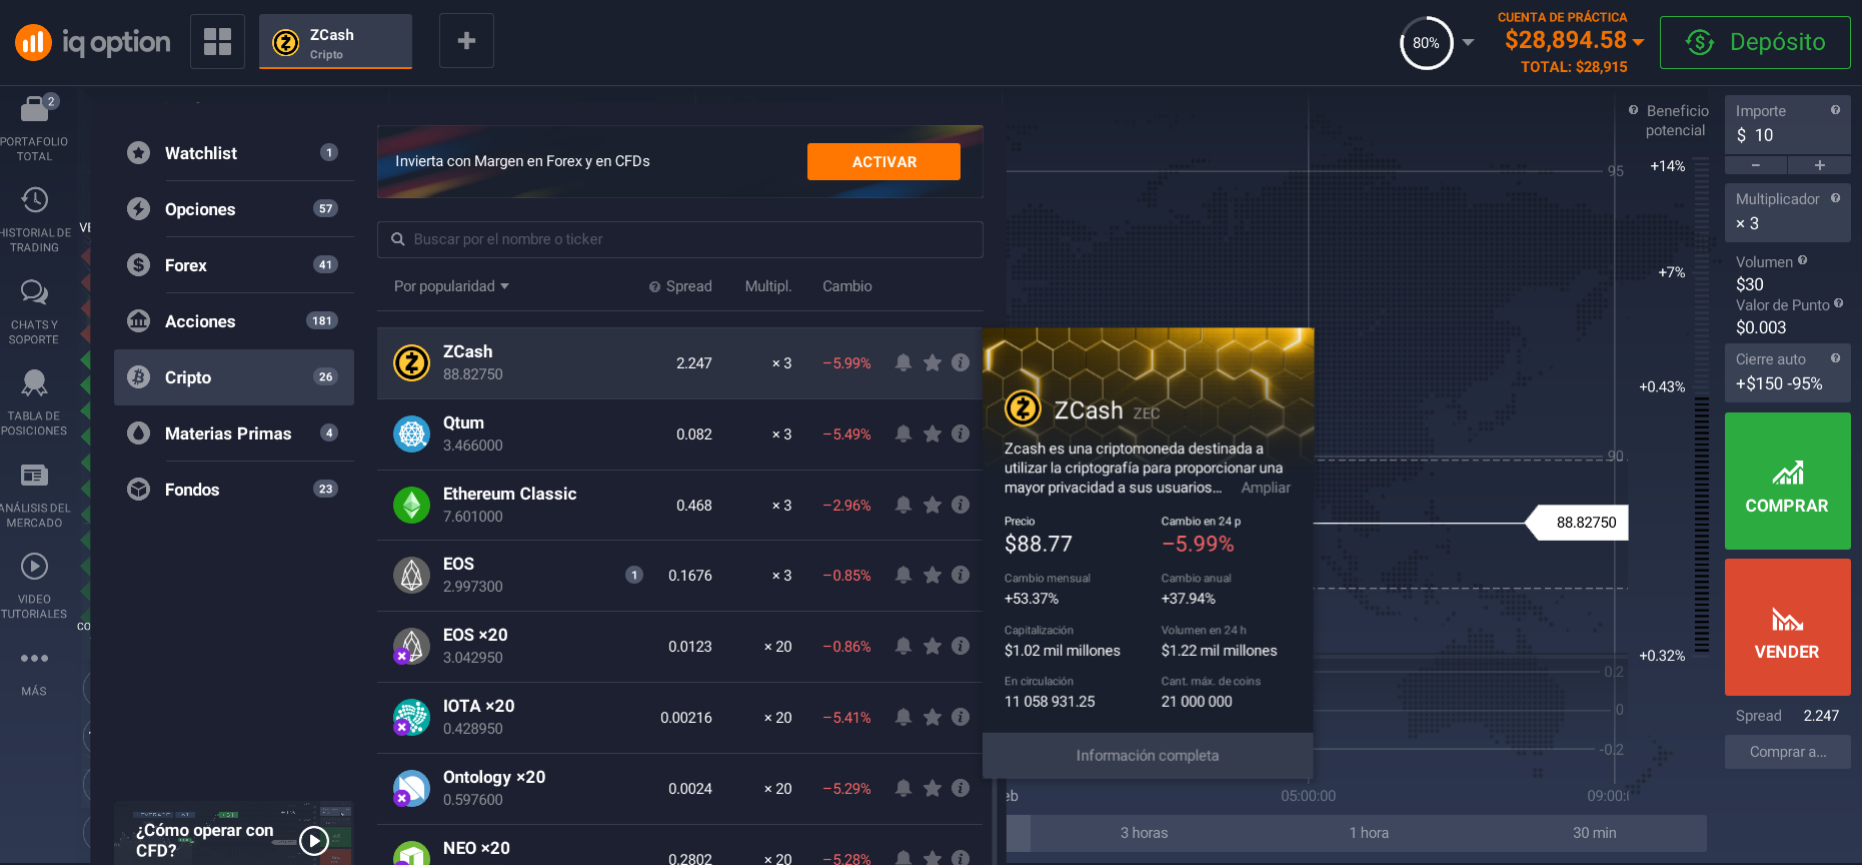Viewport: 1862px width, 865px height.
Task: Open the practice account balance dropdown
Action: point(1638,41)
